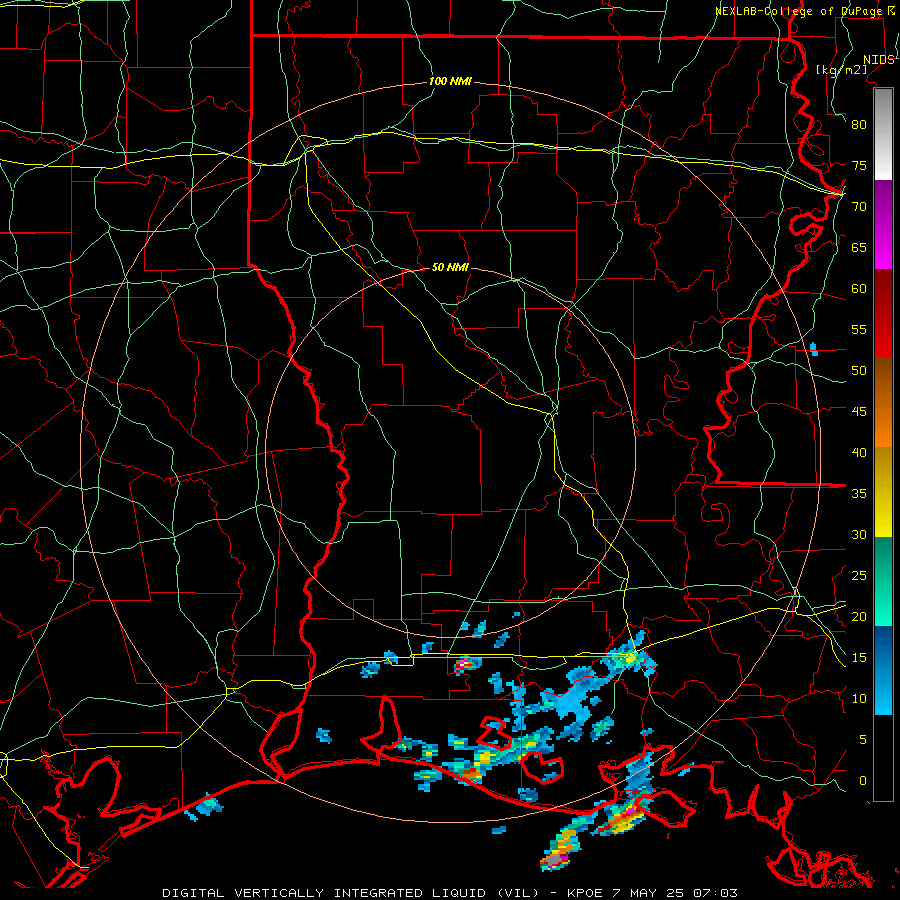Click the 40 value on the VIL scale
Screen dimensions: 900x900
point(859,452)
